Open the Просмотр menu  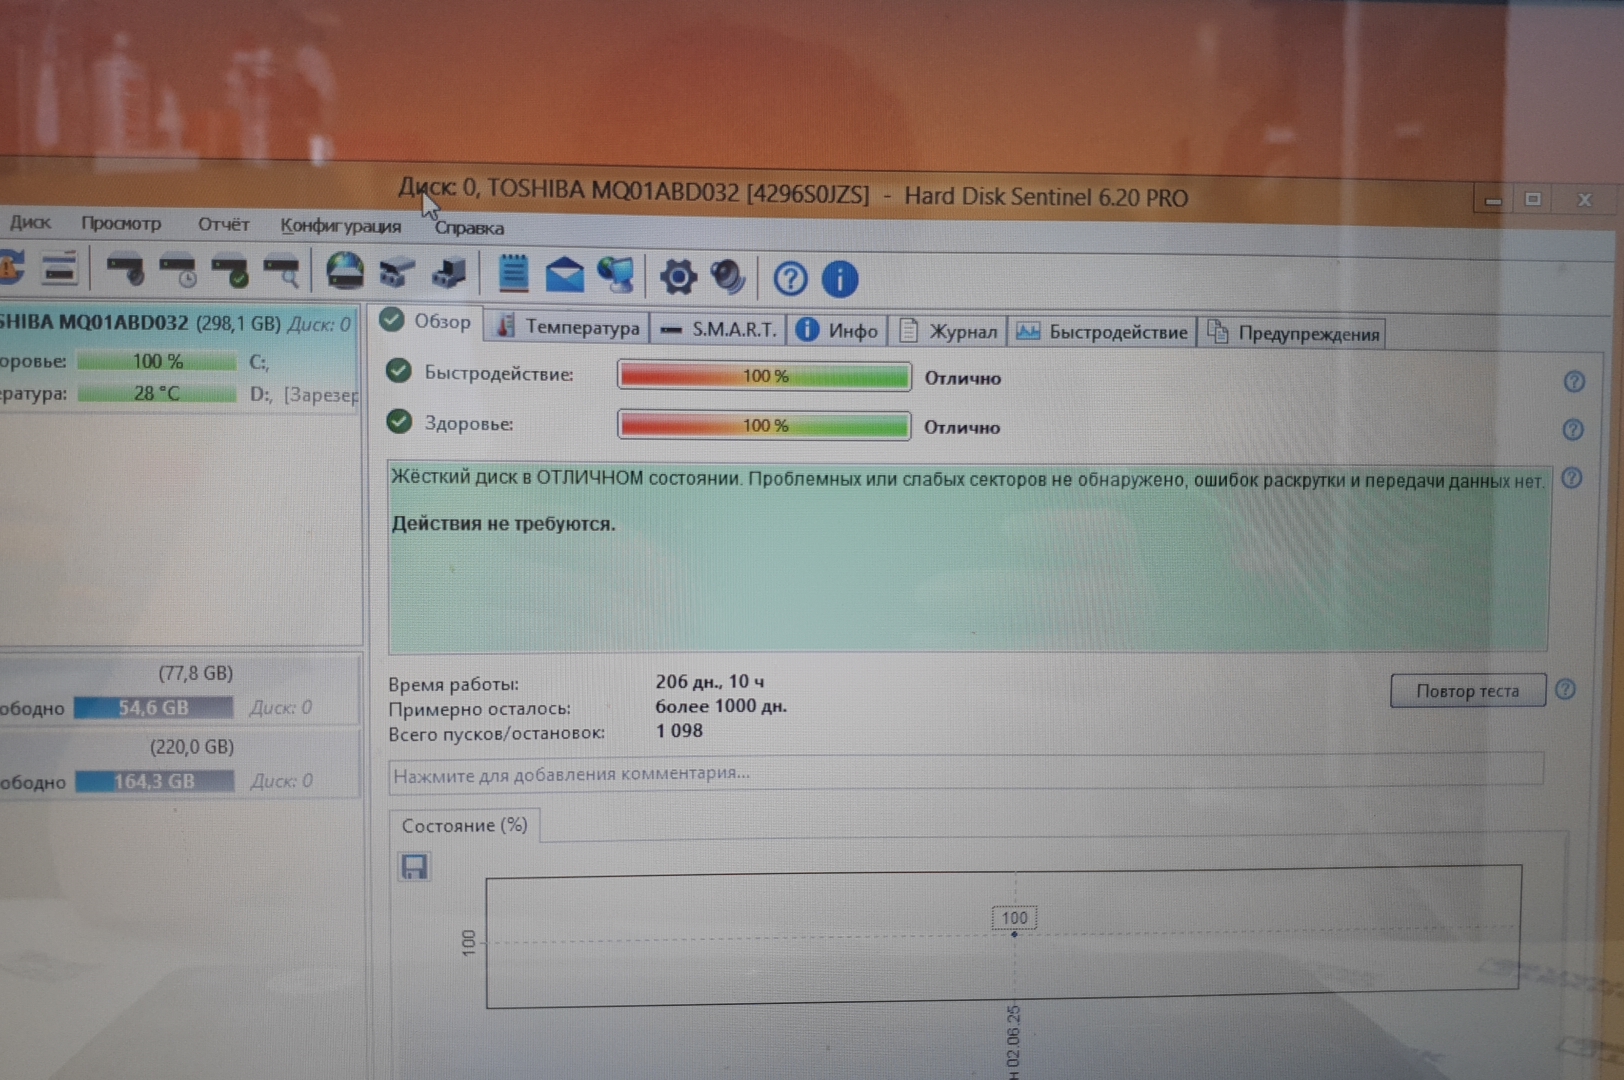click(x=121, y=223)
